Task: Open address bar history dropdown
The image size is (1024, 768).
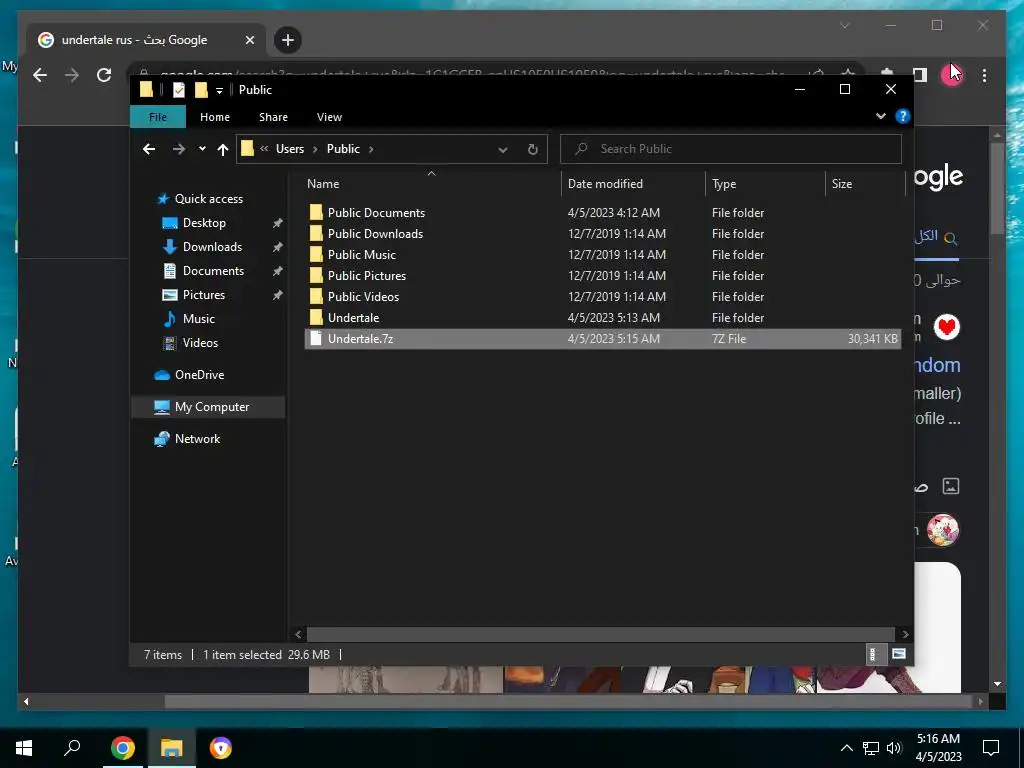Action: pos(503,150)
